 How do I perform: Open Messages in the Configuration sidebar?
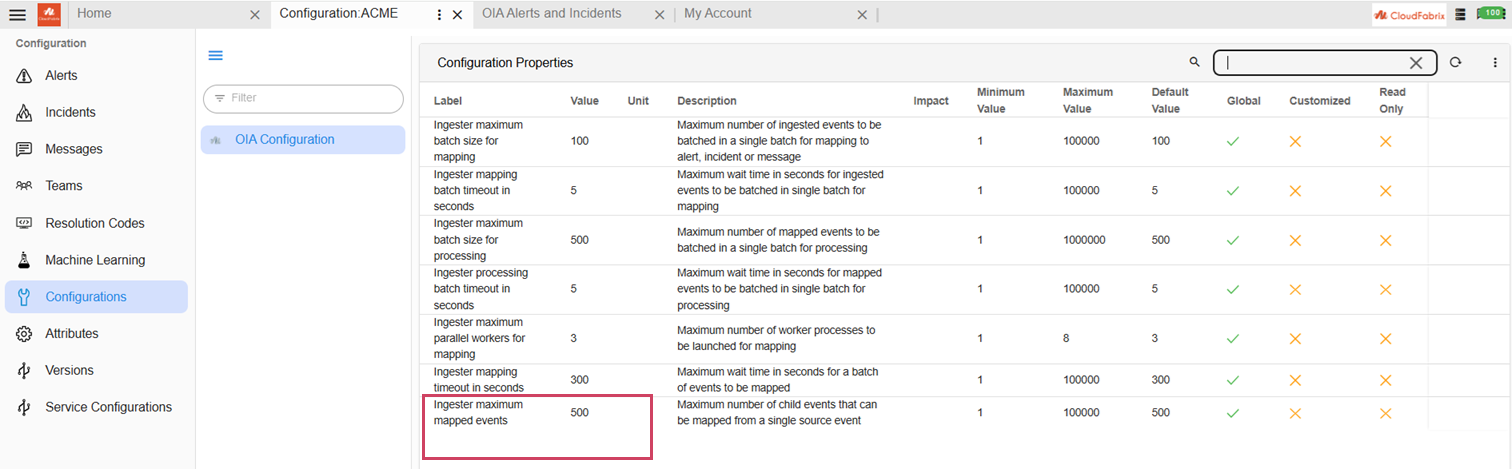coord(74,149)
